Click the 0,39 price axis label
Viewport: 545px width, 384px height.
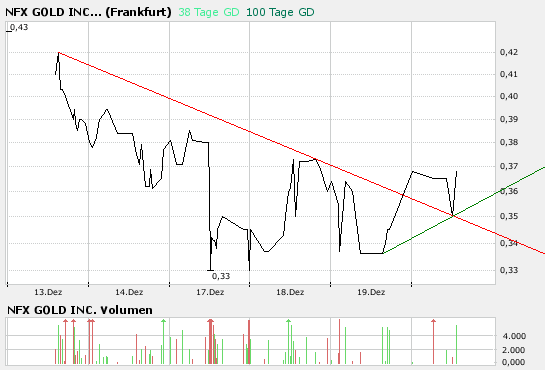pyautogui.click(x=509, y=119)
